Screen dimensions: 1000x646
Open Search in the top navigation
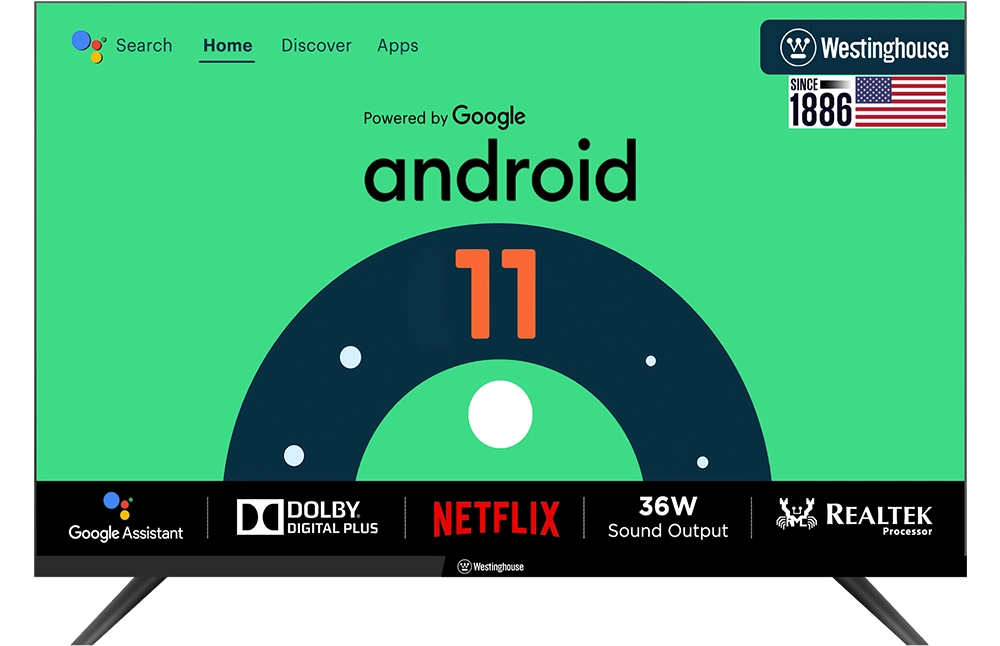[x=143, y=46]
